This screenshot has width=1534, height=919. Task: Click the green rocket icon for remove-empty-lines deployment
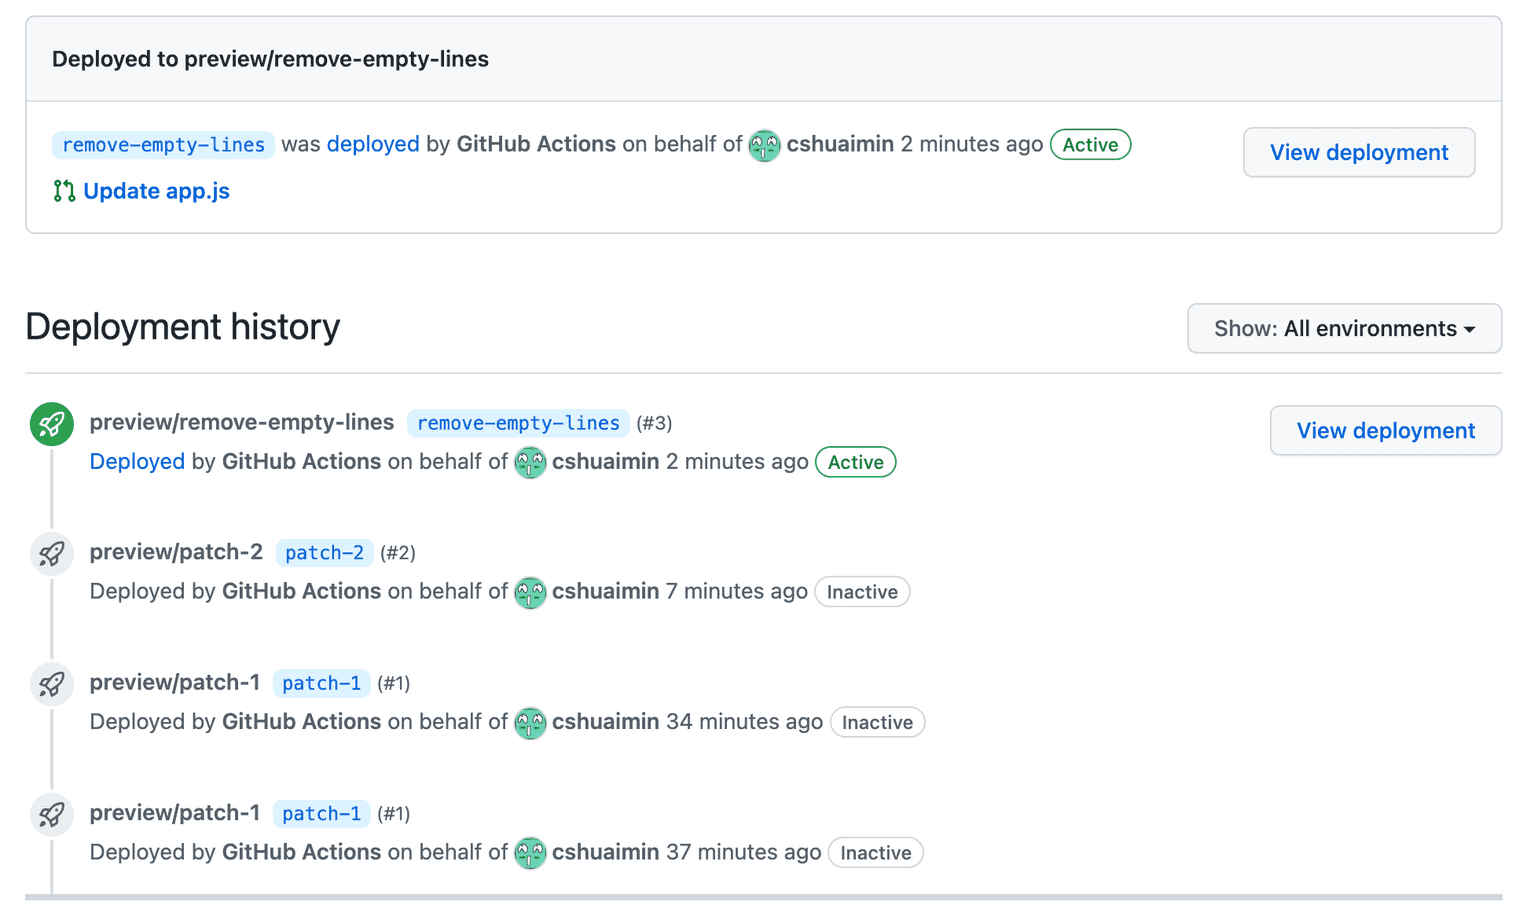click(x=51, y=424)
